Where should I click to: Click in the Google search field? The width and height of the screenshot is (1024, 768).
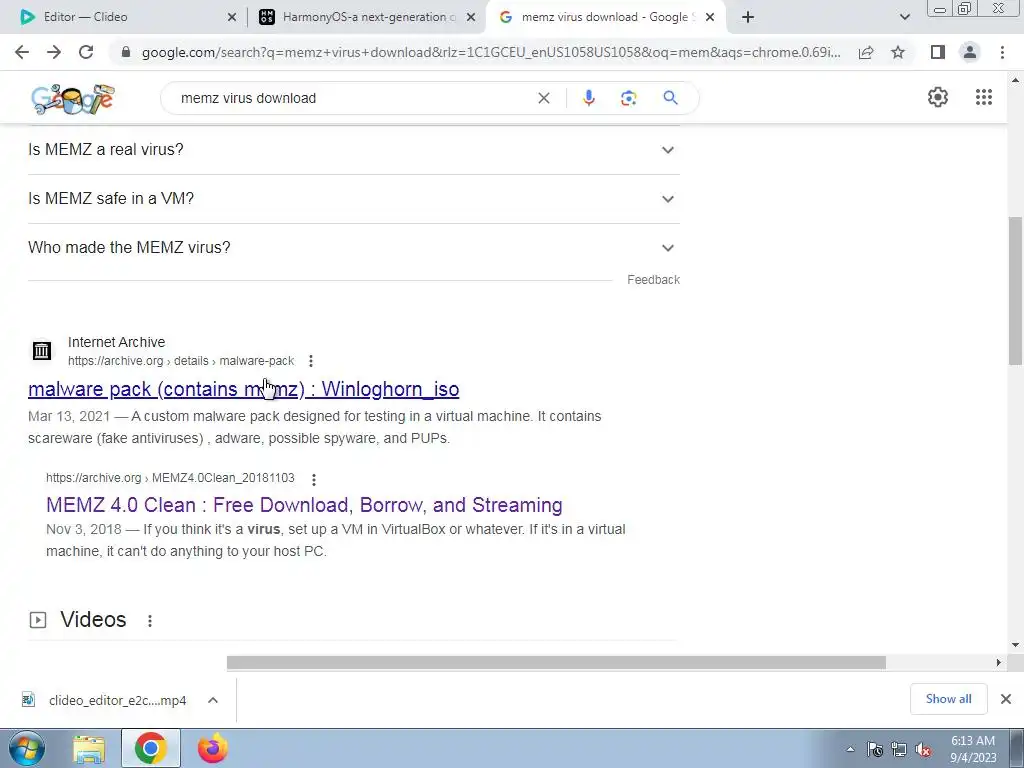[x=353, y=98]
